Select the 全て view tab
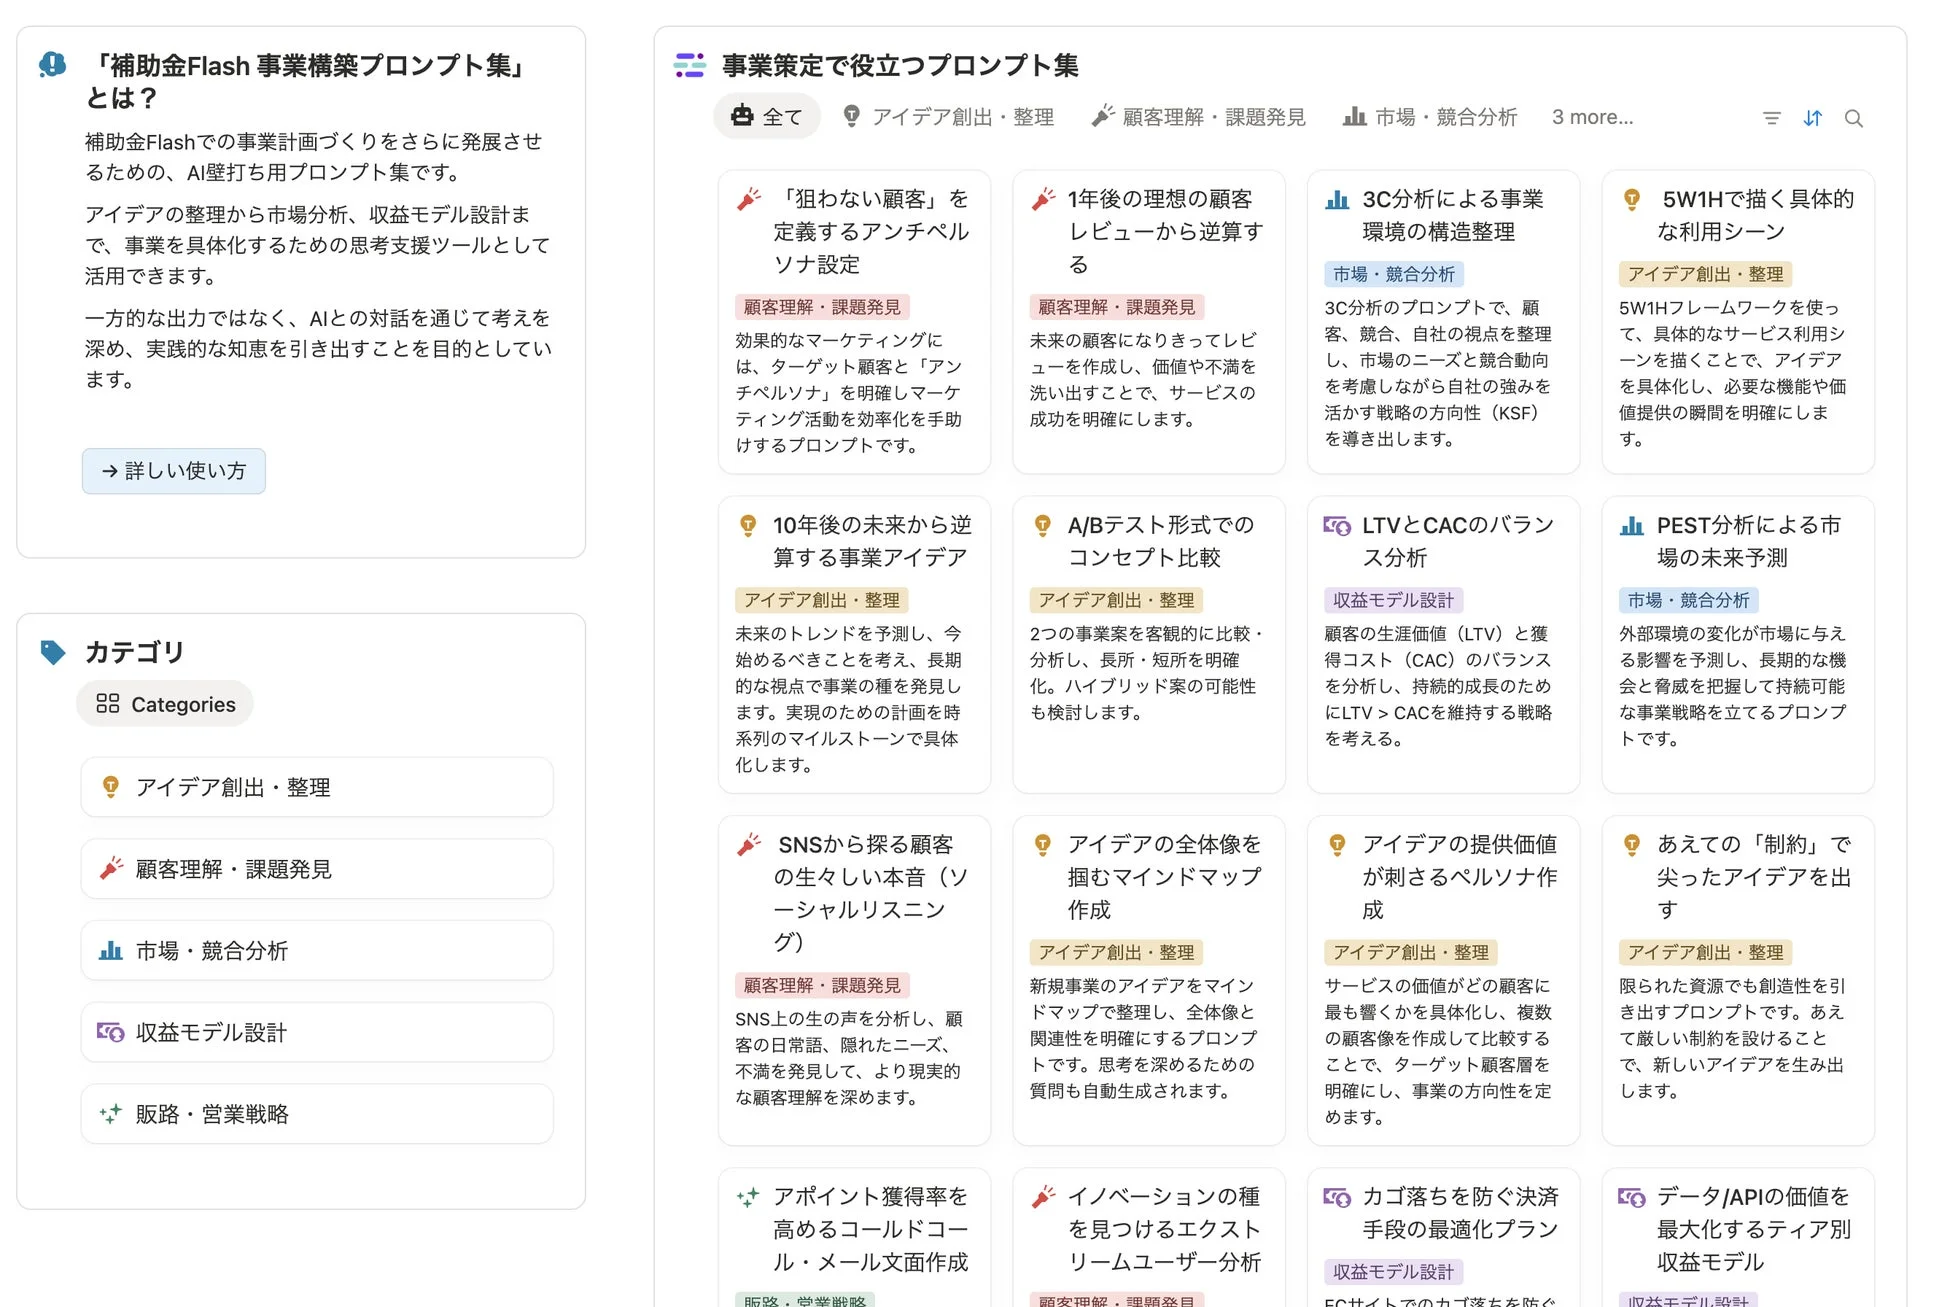The image size is (1950, 1307). coord(767,117)
